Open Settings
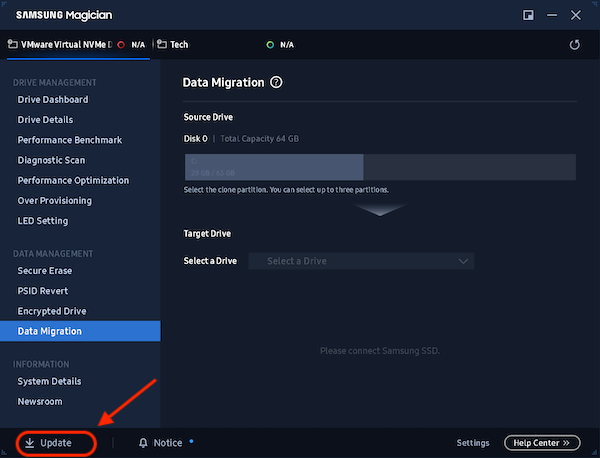This screenshot has width=600, height=458. [473, 443]
